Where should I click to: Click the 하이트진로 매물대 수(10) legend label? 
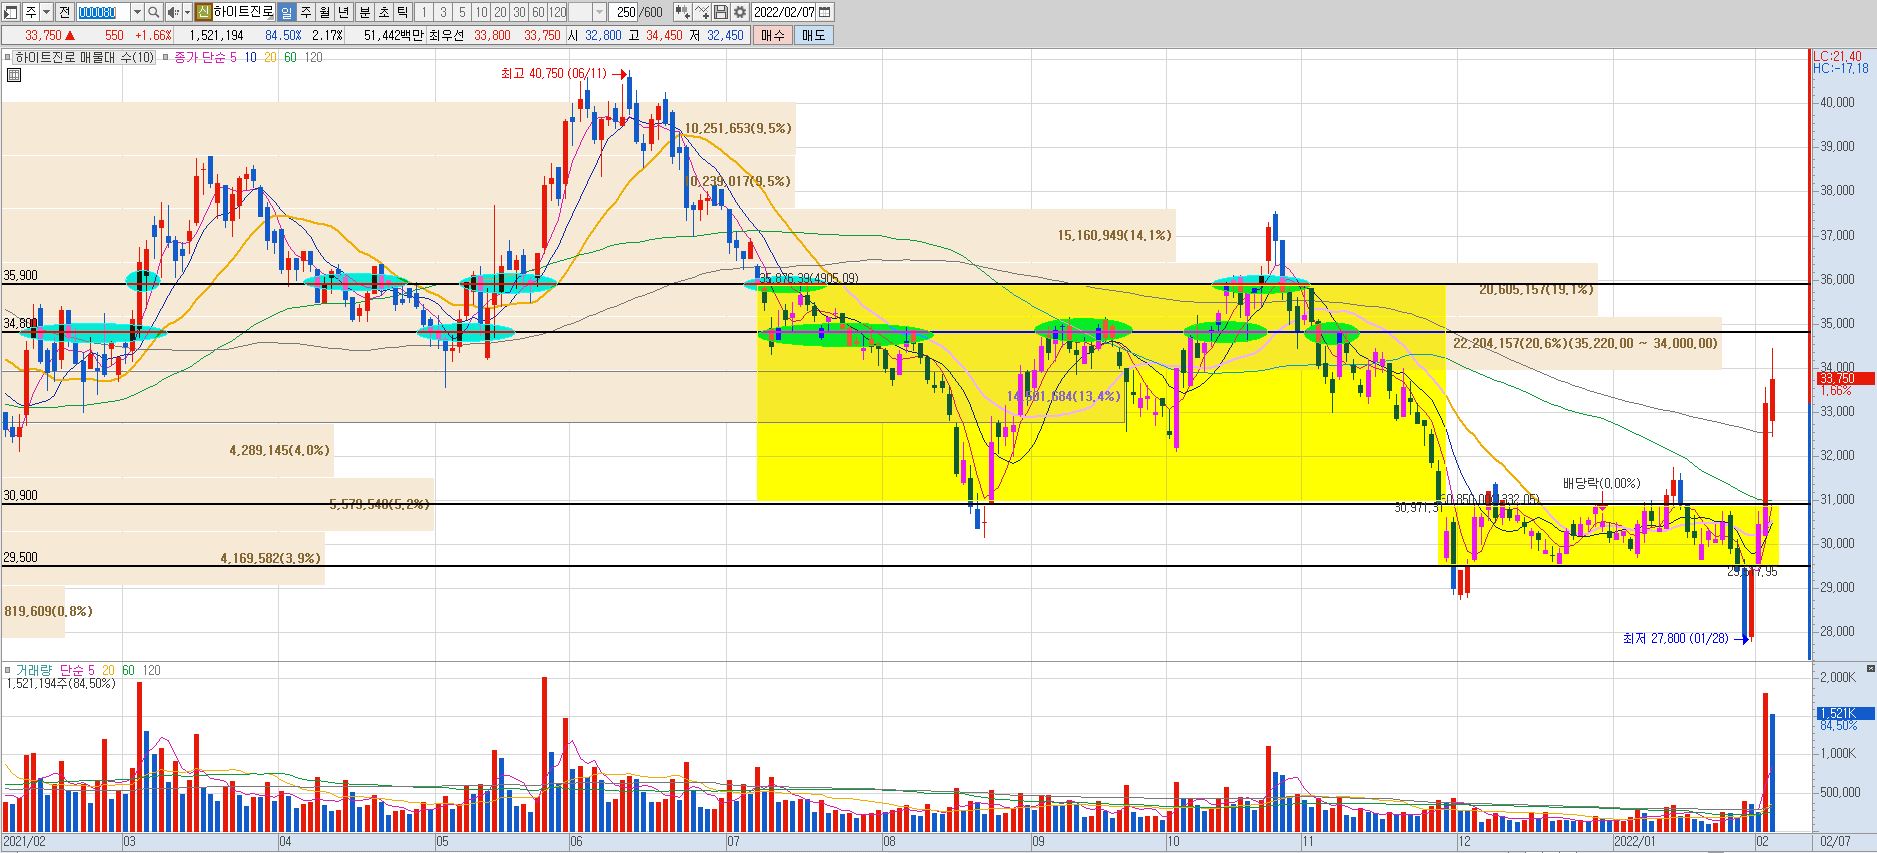[x=84, y=57]
